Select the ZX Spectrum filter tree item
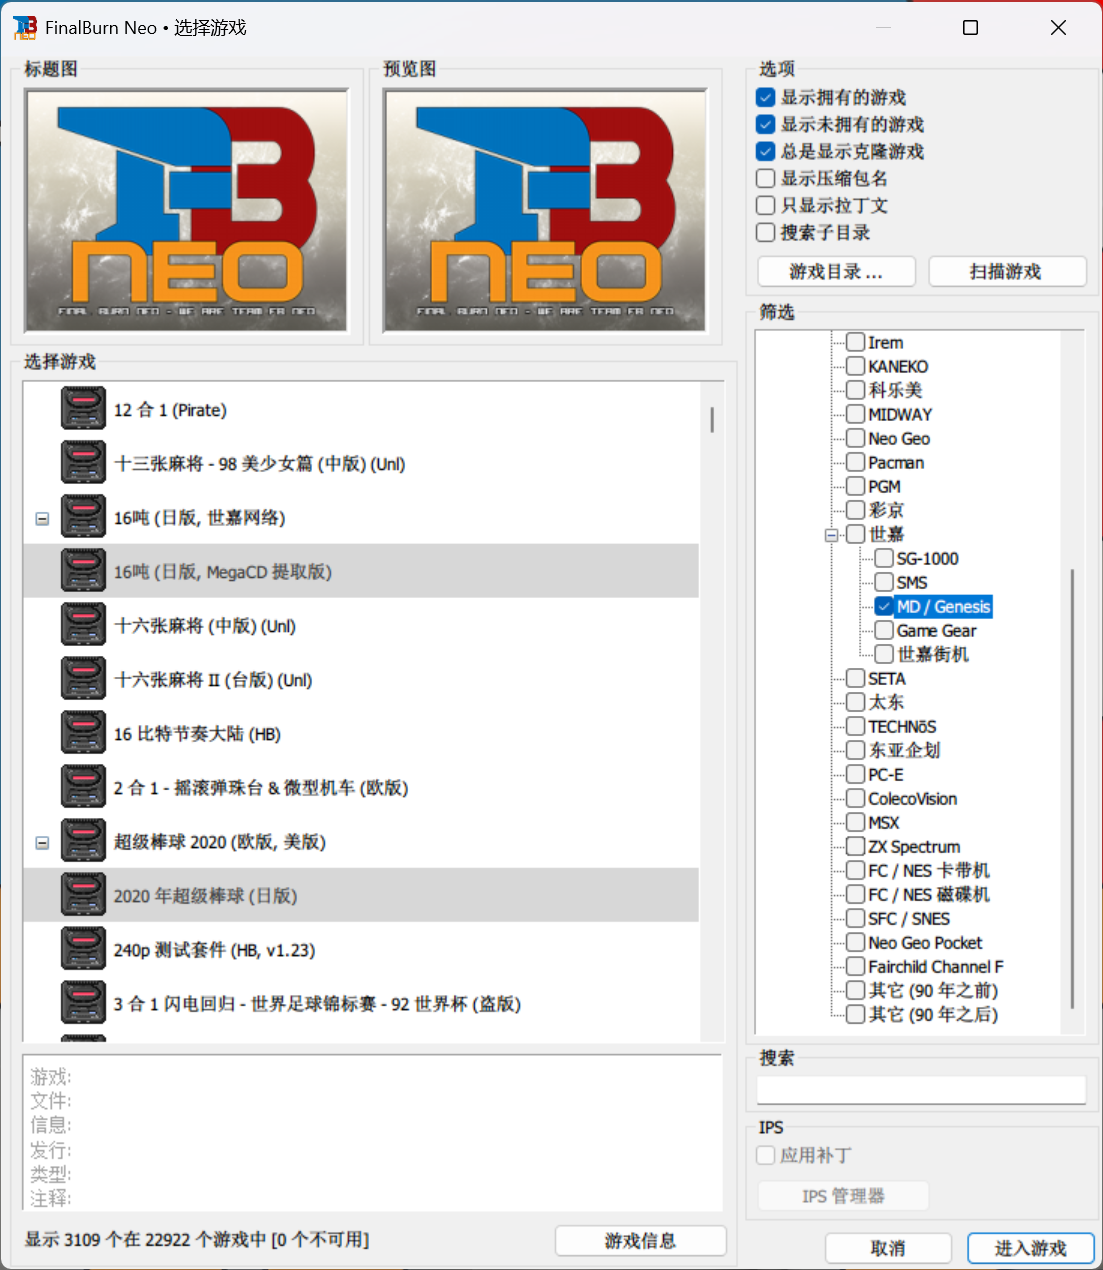This screenshot has height=1270, width=1103. pyautogui.click(x=914, y=847)
